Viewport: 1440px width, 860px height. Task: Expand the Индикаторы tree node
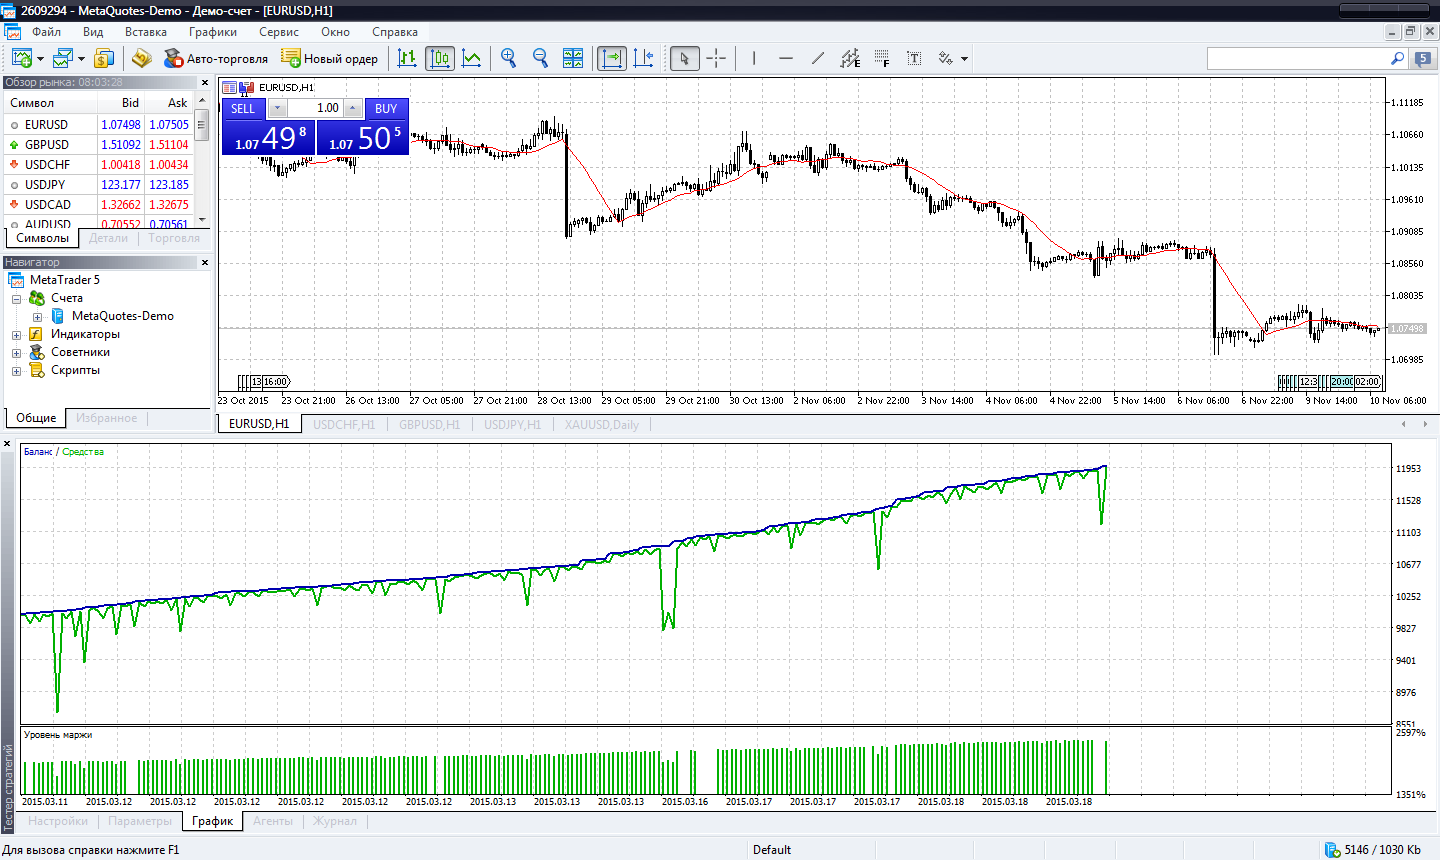pos(16,335)
